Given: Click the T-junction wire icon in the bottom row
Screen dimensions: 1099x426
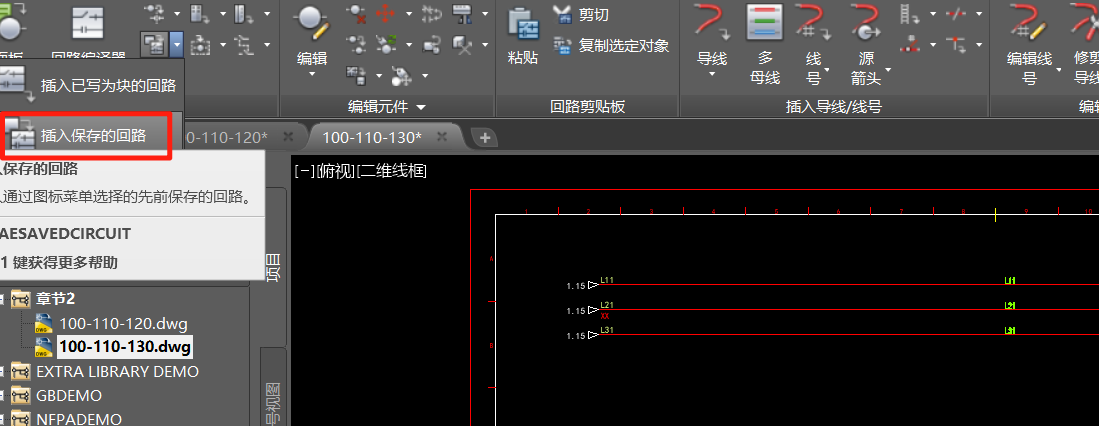Looking at the screenshot, I should tap(956, 45).
